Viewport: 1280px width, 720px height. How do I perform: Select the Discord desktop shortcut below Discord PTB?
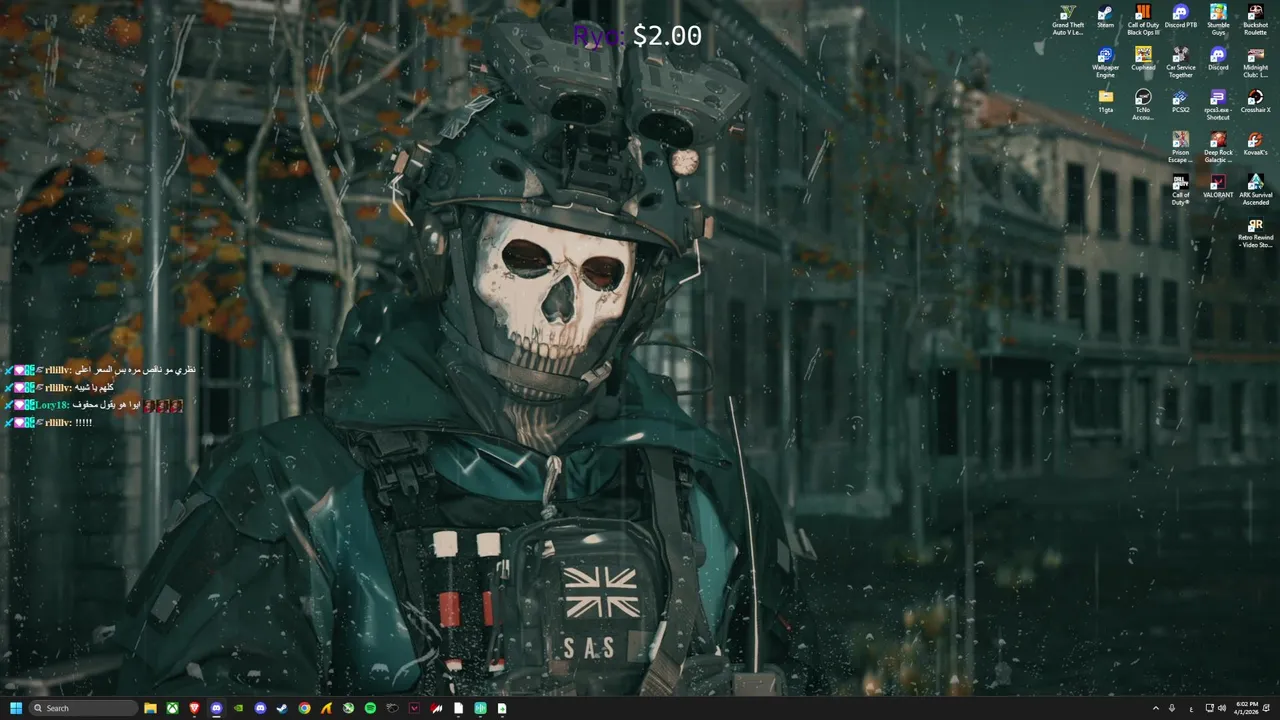click(1218, 59)
